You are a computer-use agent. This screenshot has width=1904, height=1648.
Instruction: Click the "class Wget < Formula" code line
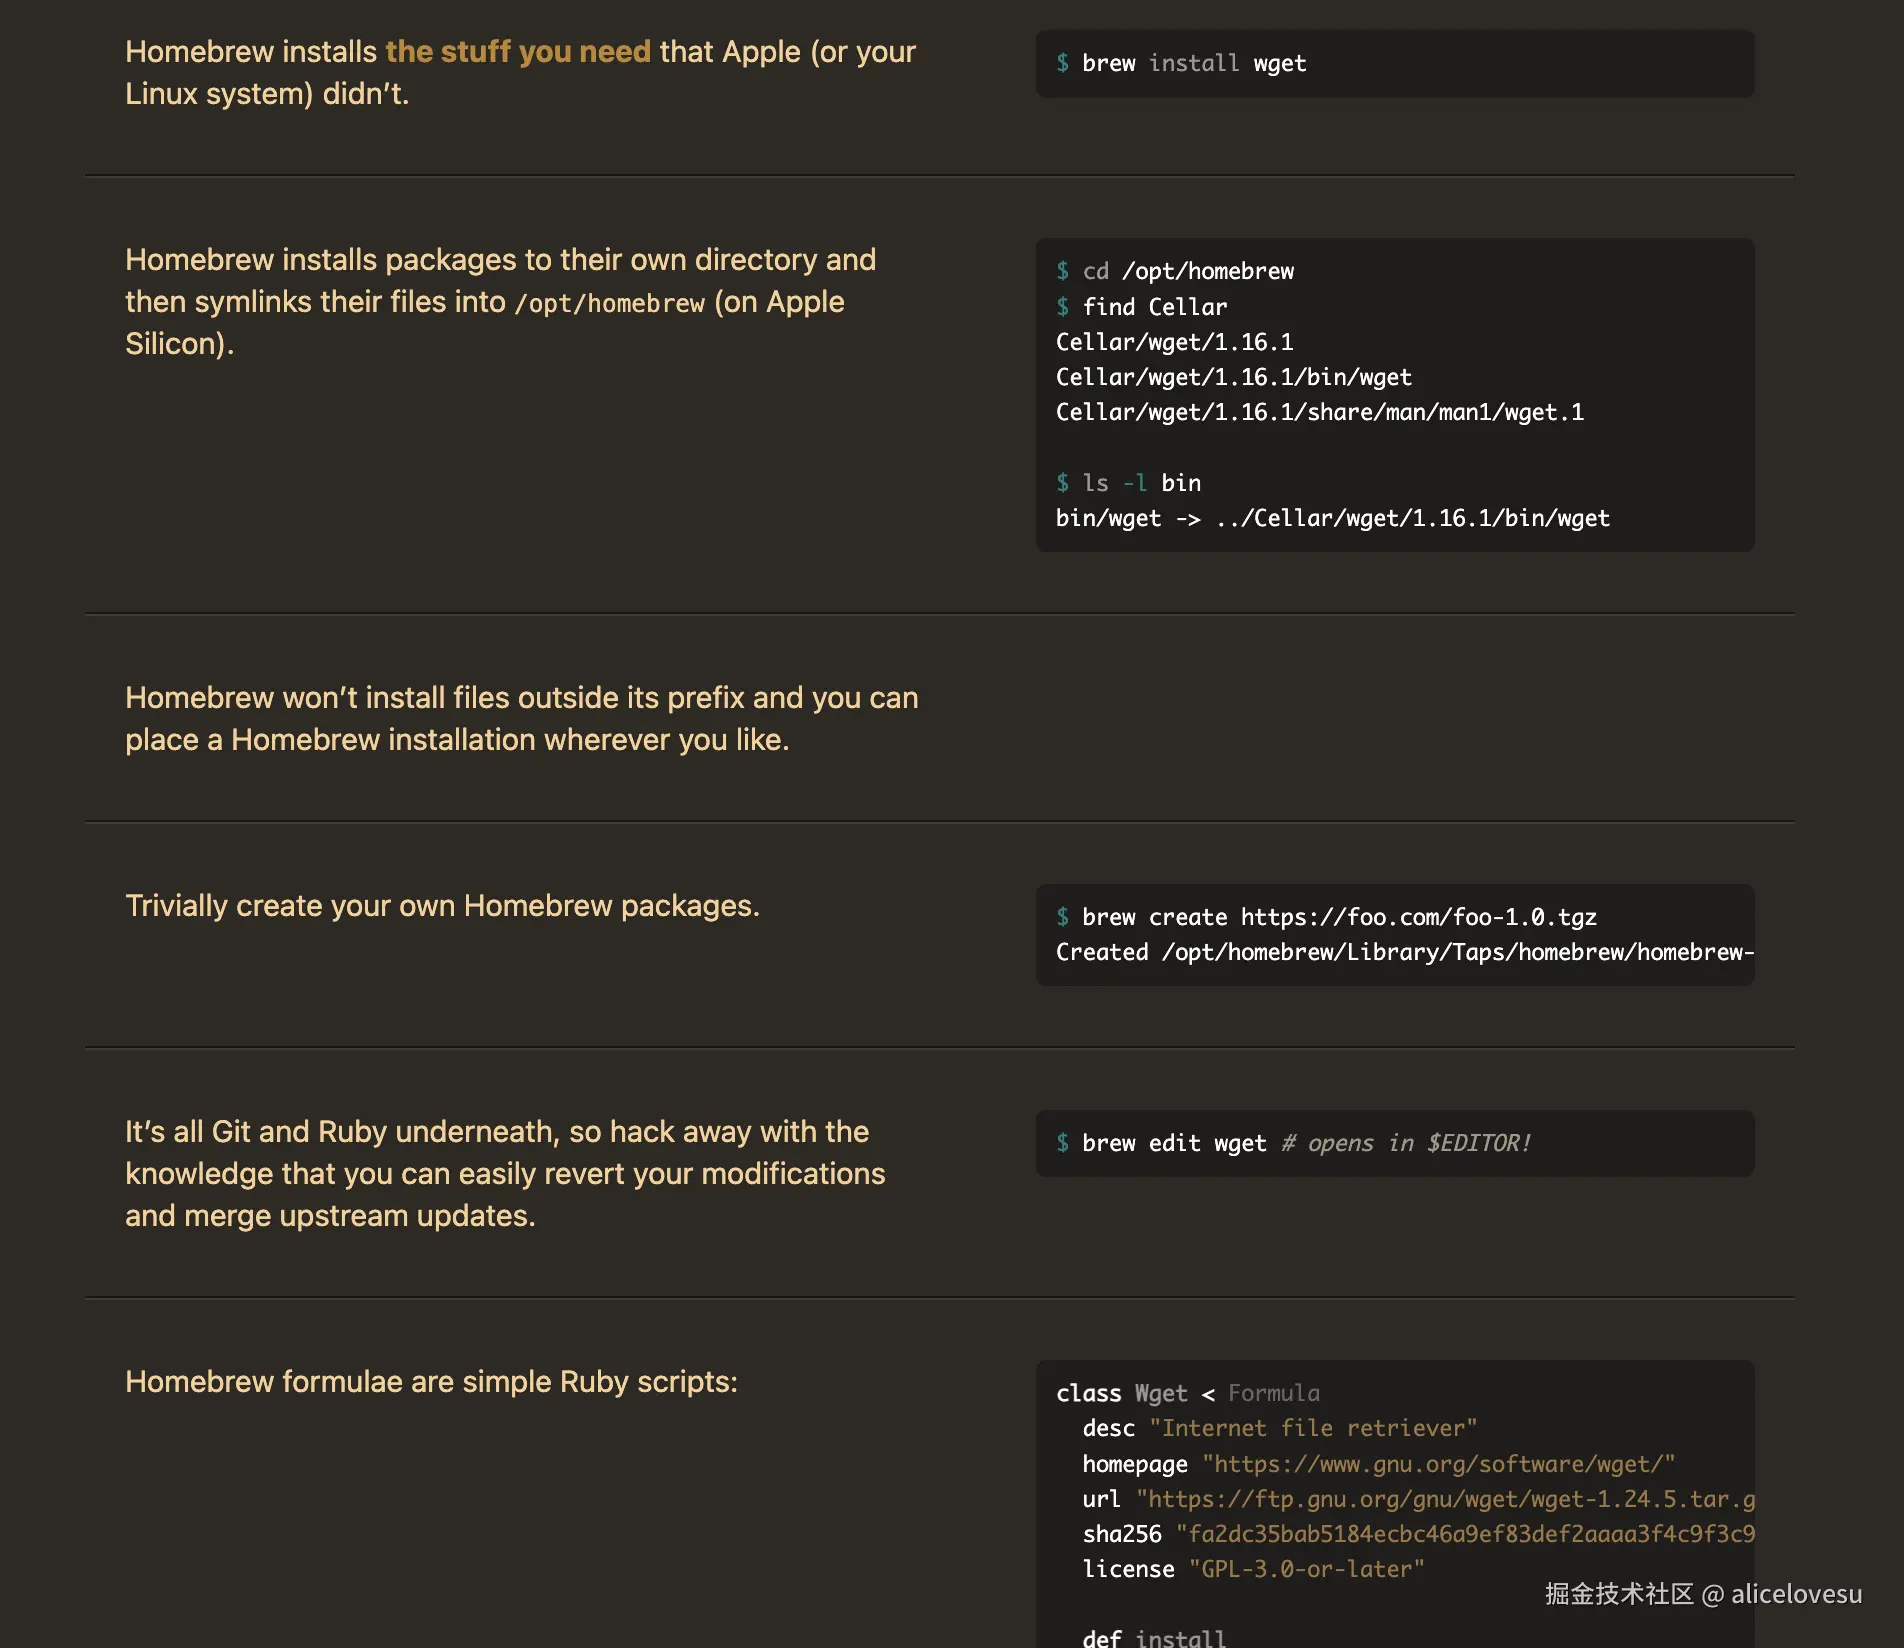coord(1187,1393)
